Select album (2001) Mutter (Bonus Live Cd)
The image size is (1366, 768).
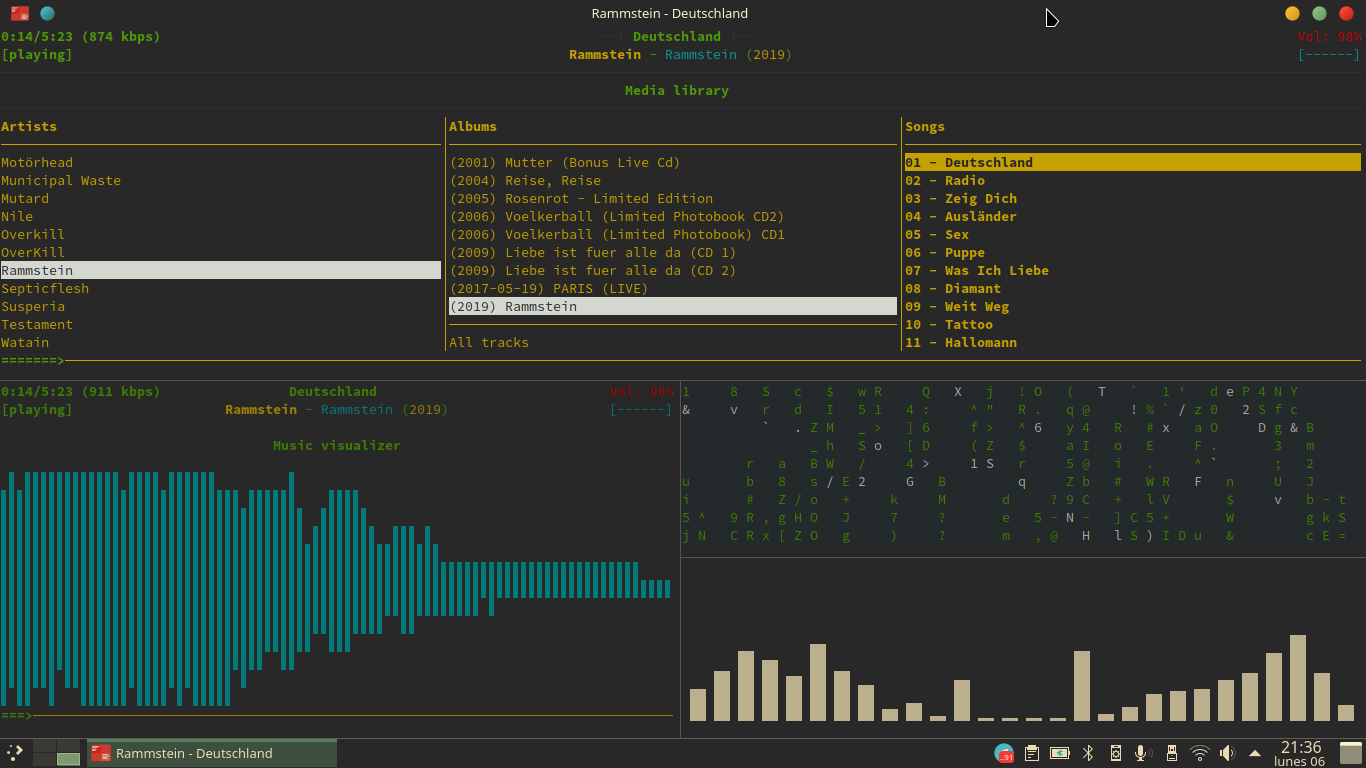[565, 163]
